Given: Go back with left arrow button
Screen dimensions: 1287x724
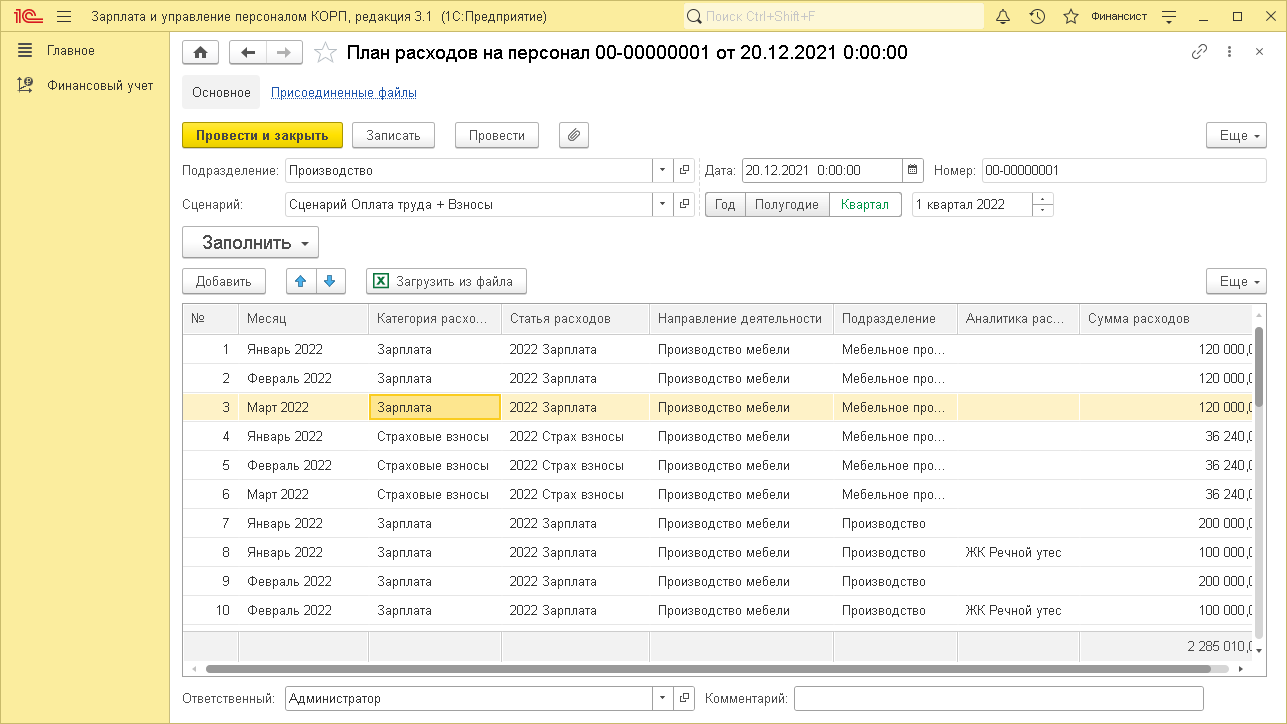Looking at the screenshot, I should coord(247,53).
